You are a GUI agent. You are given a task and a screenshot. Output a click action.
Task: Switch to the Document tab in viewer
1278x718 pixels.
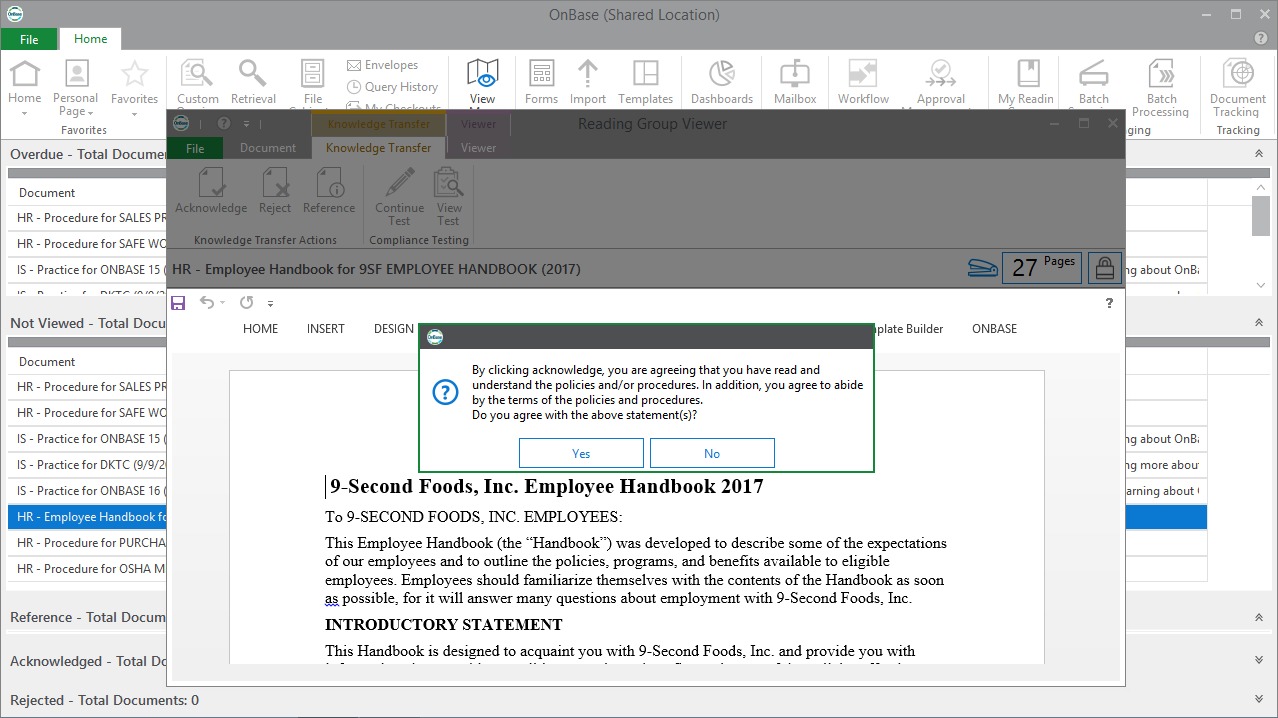[x=268, y=148]
